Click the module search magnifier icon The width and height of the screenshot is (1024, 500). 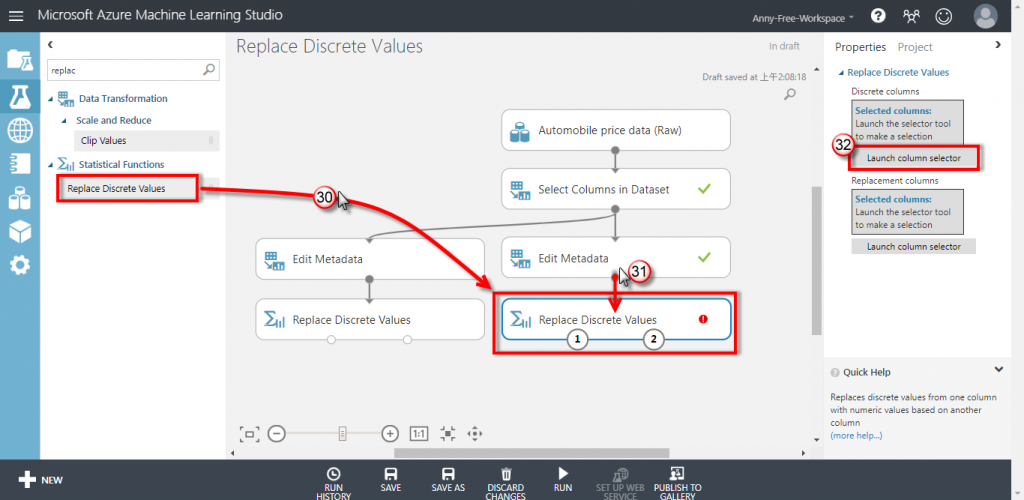click(209, 70)
